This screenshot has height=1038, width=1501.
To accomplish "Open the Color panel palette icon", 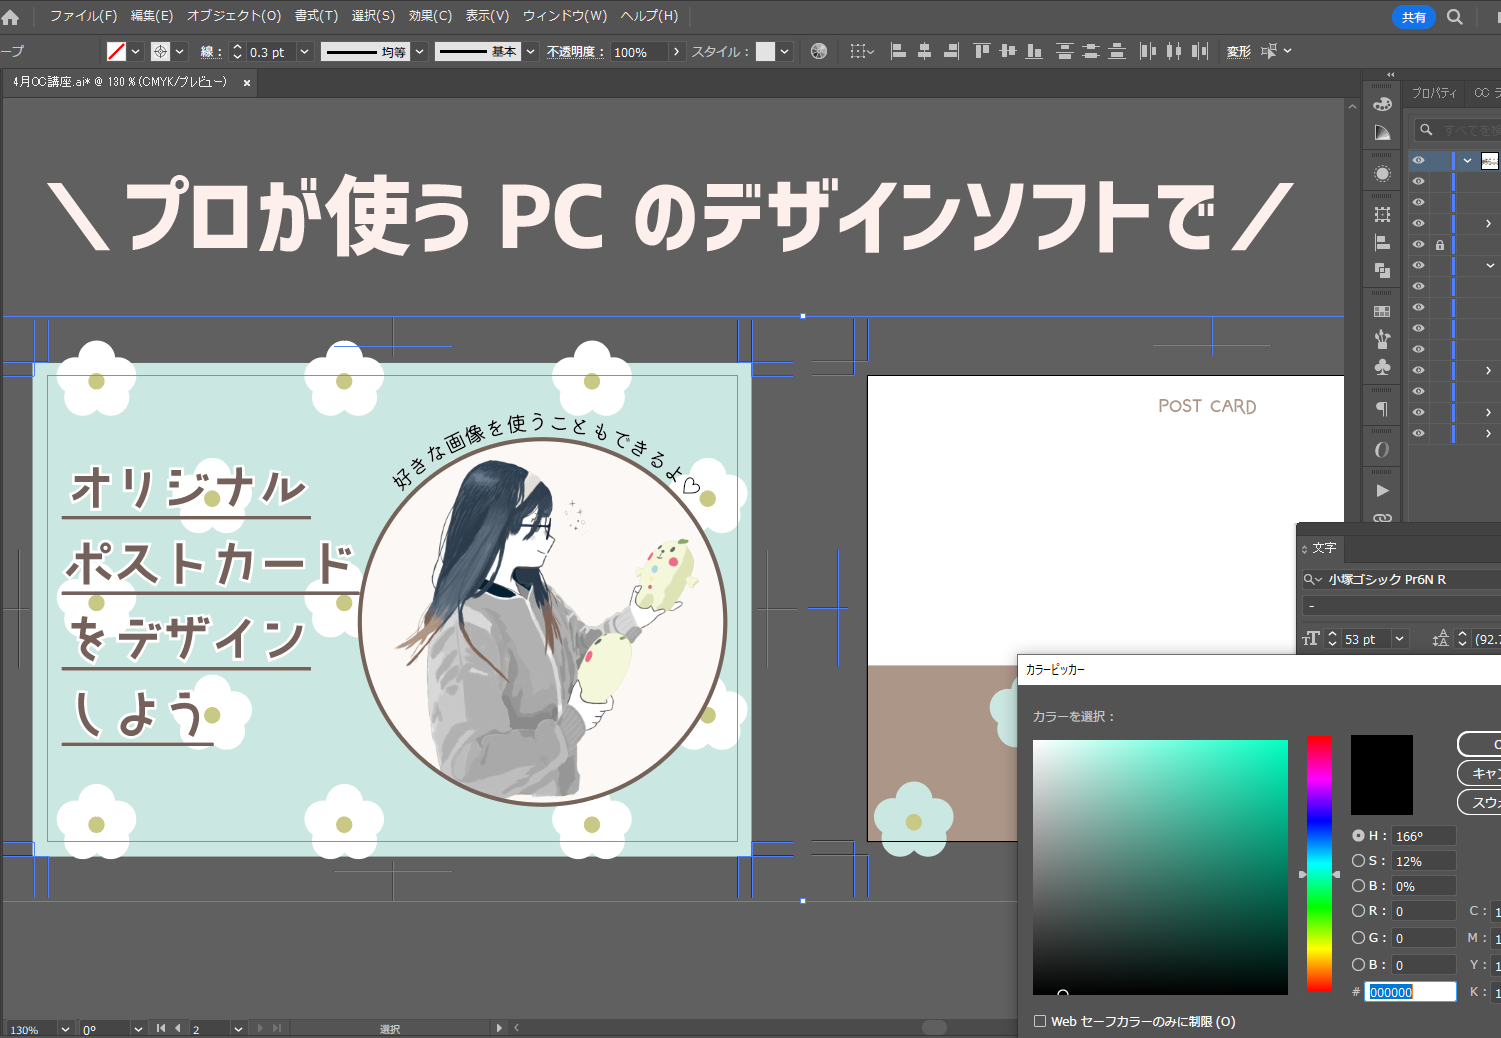I will 1382,104.
